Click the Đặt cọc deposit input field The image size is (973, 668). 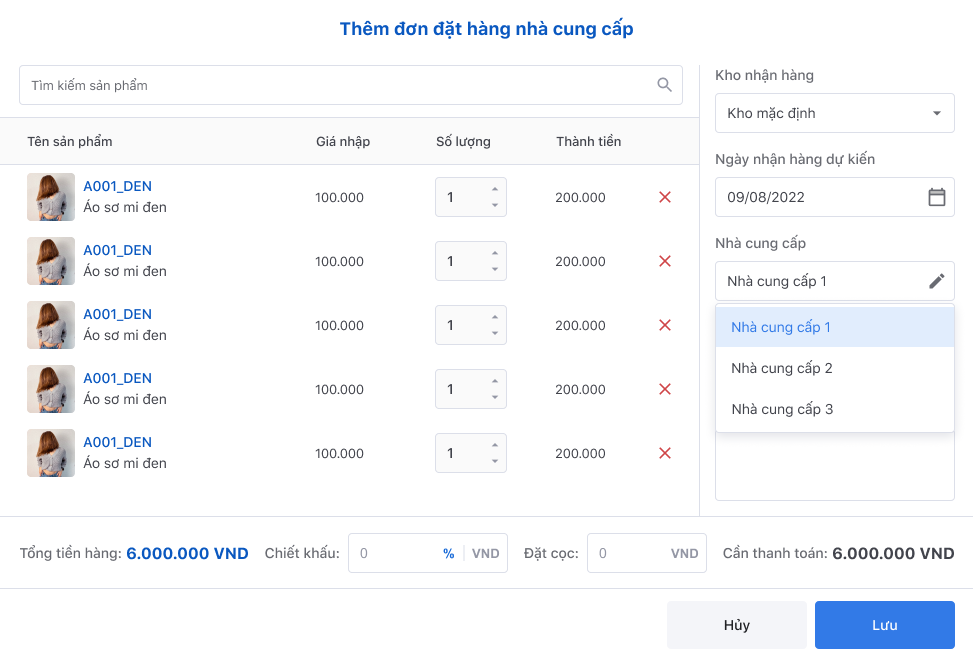(630, 554)
